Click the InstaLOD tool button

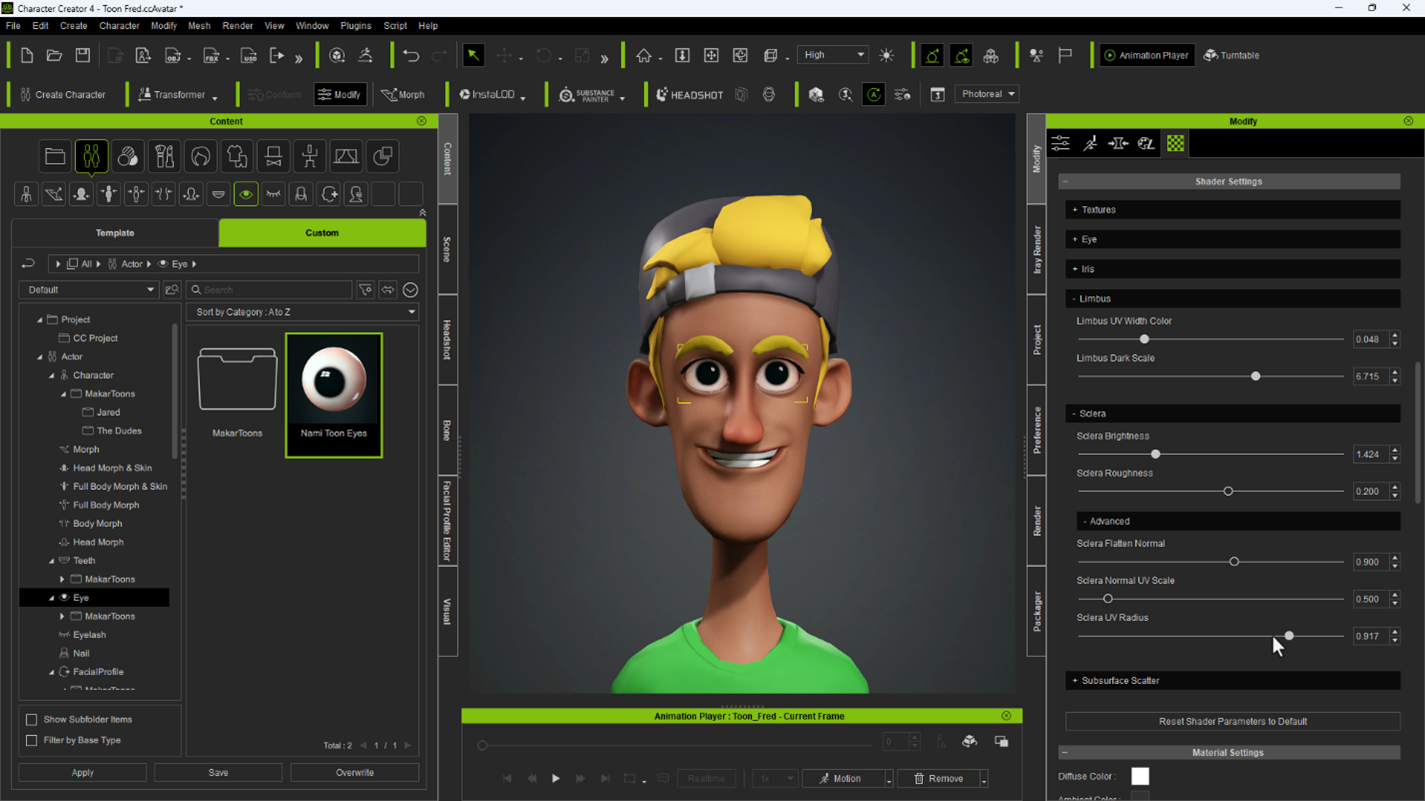487,95
